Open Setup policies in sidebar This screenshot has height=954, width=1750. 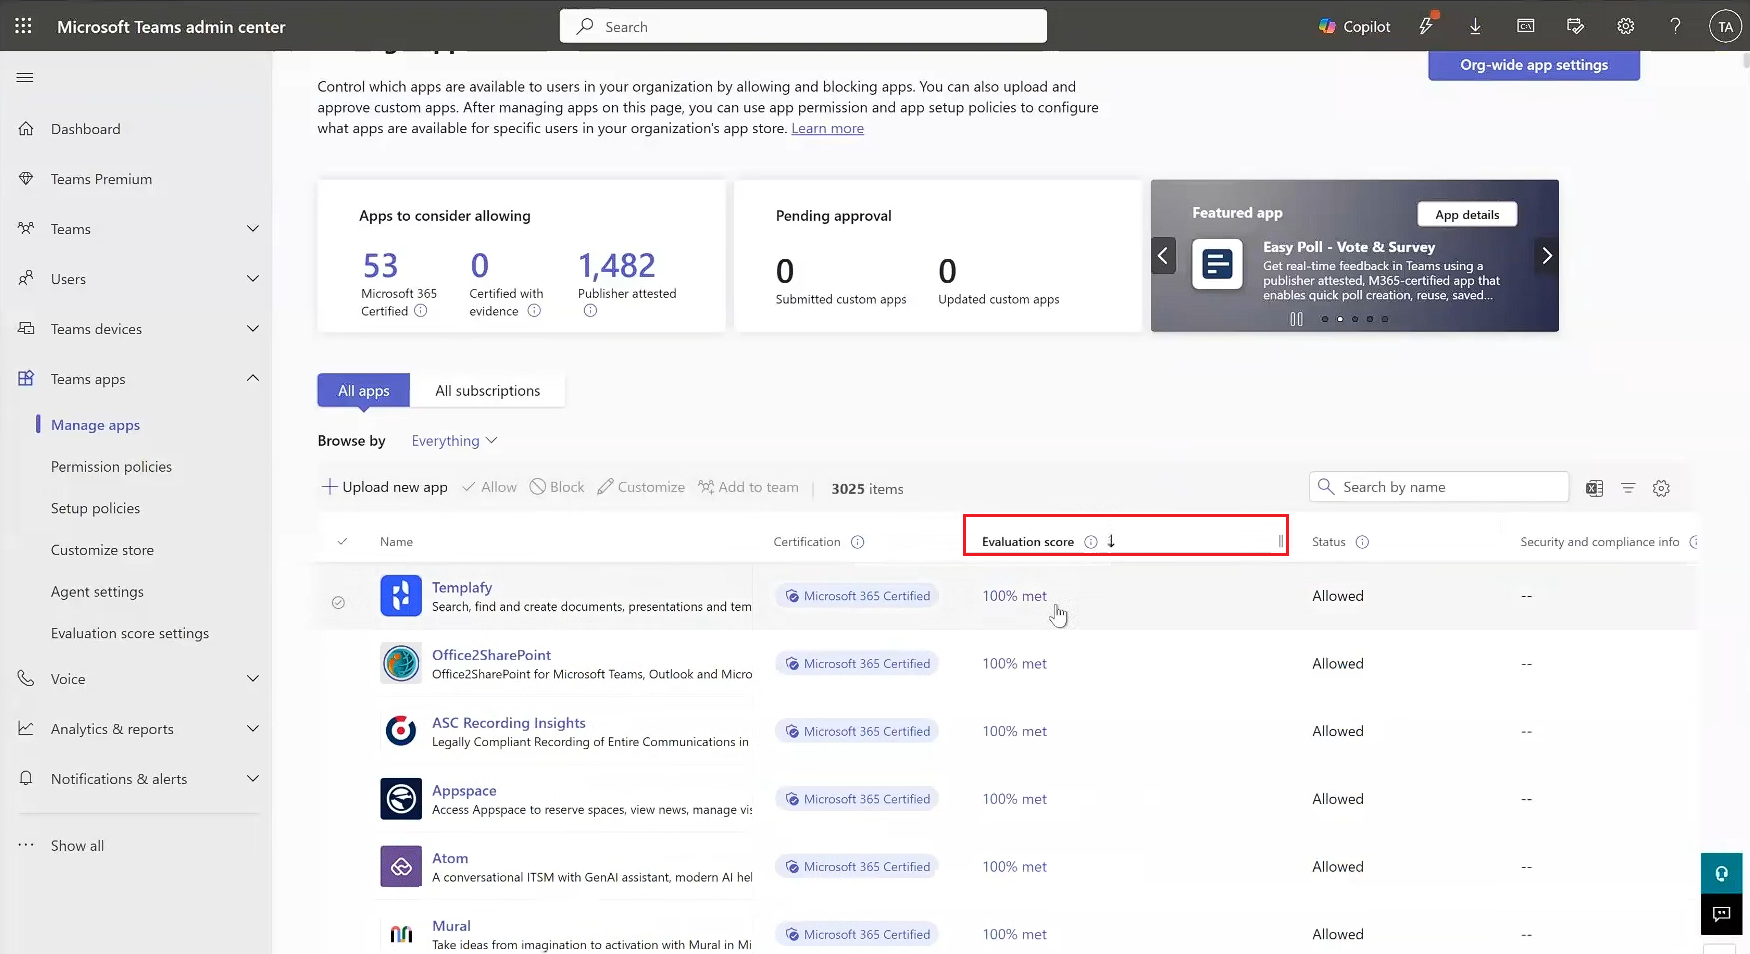tap(95, 509)
